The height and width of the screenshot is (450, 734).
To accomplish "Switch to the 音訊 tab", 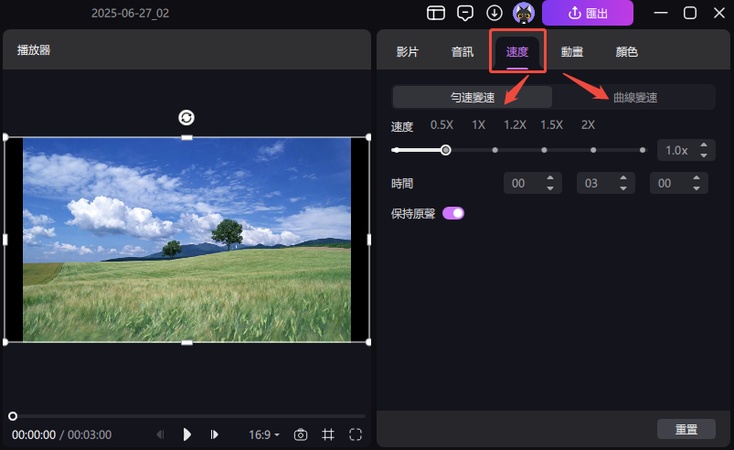I will (x=462, y=52).
